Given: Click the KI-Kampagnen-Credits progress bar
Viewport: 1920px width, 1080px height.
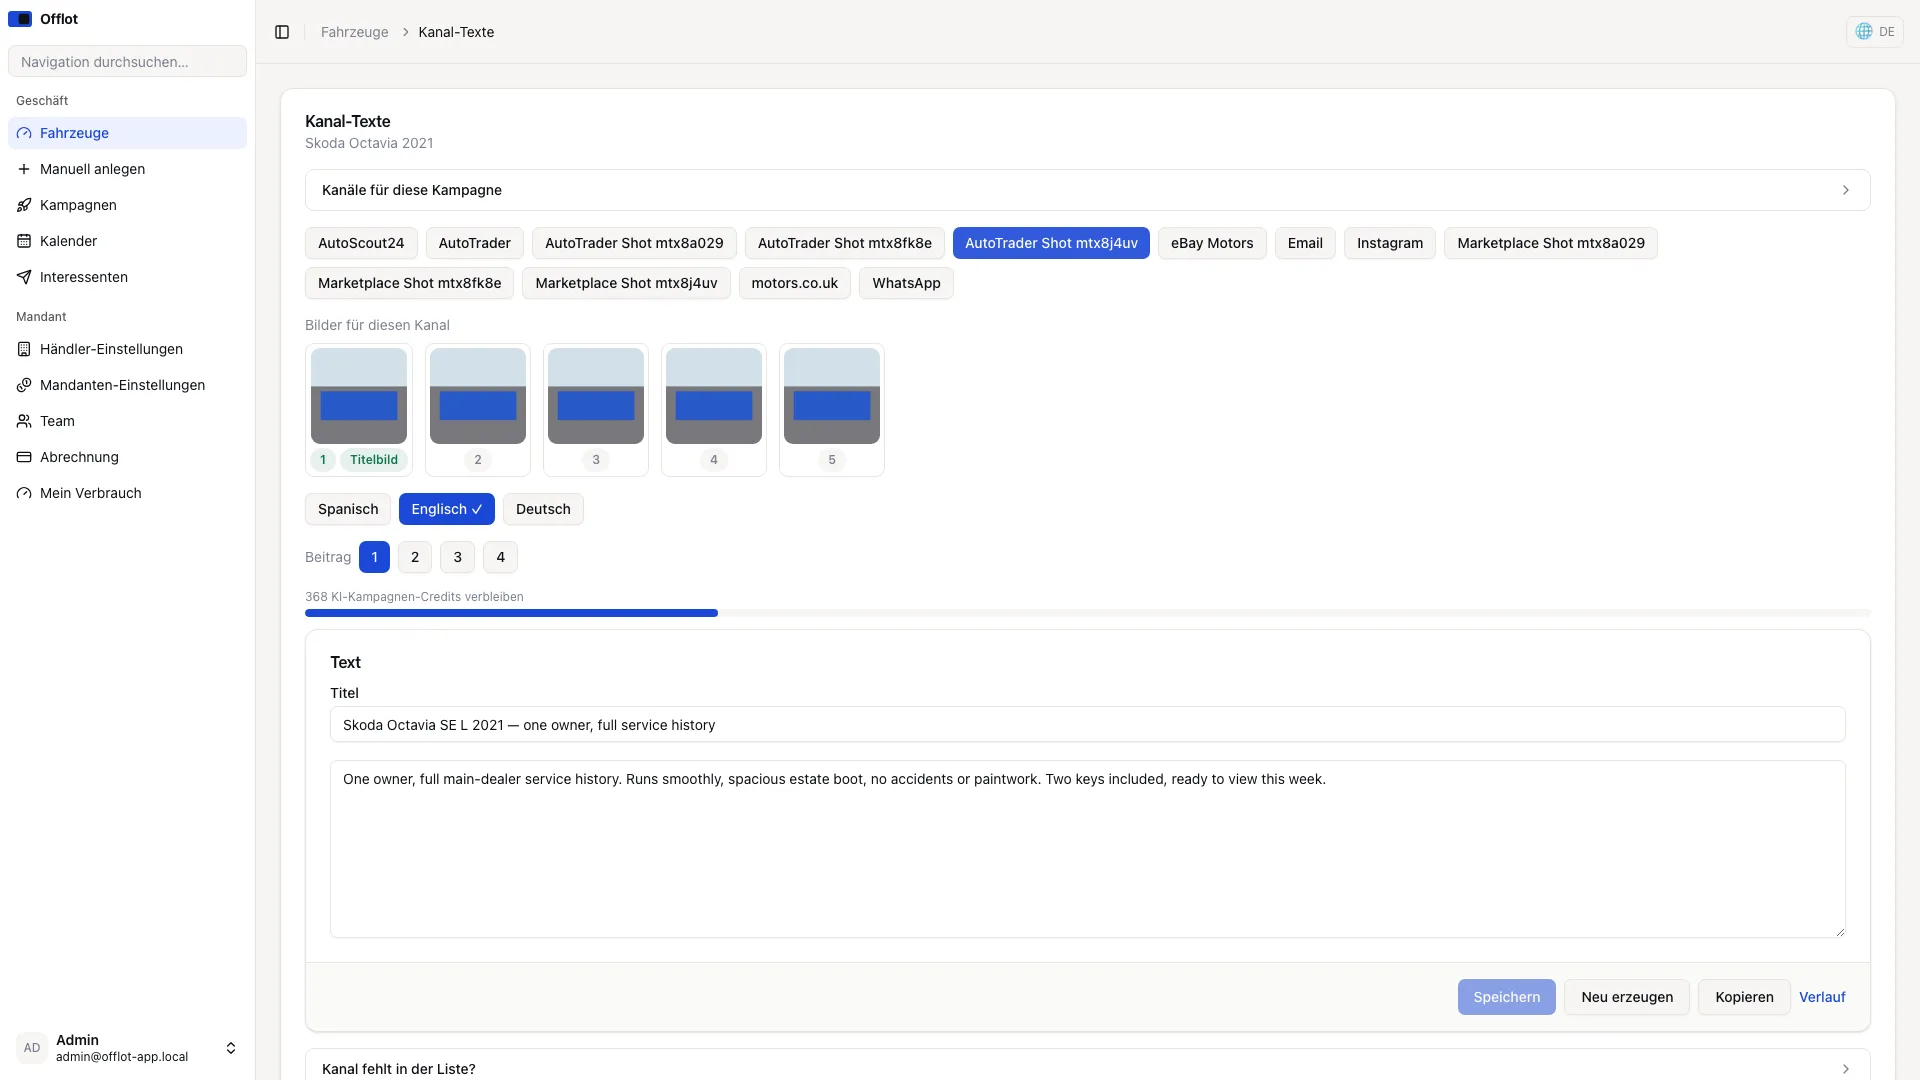Looking at the screenshot, I should coord(1088,613).
